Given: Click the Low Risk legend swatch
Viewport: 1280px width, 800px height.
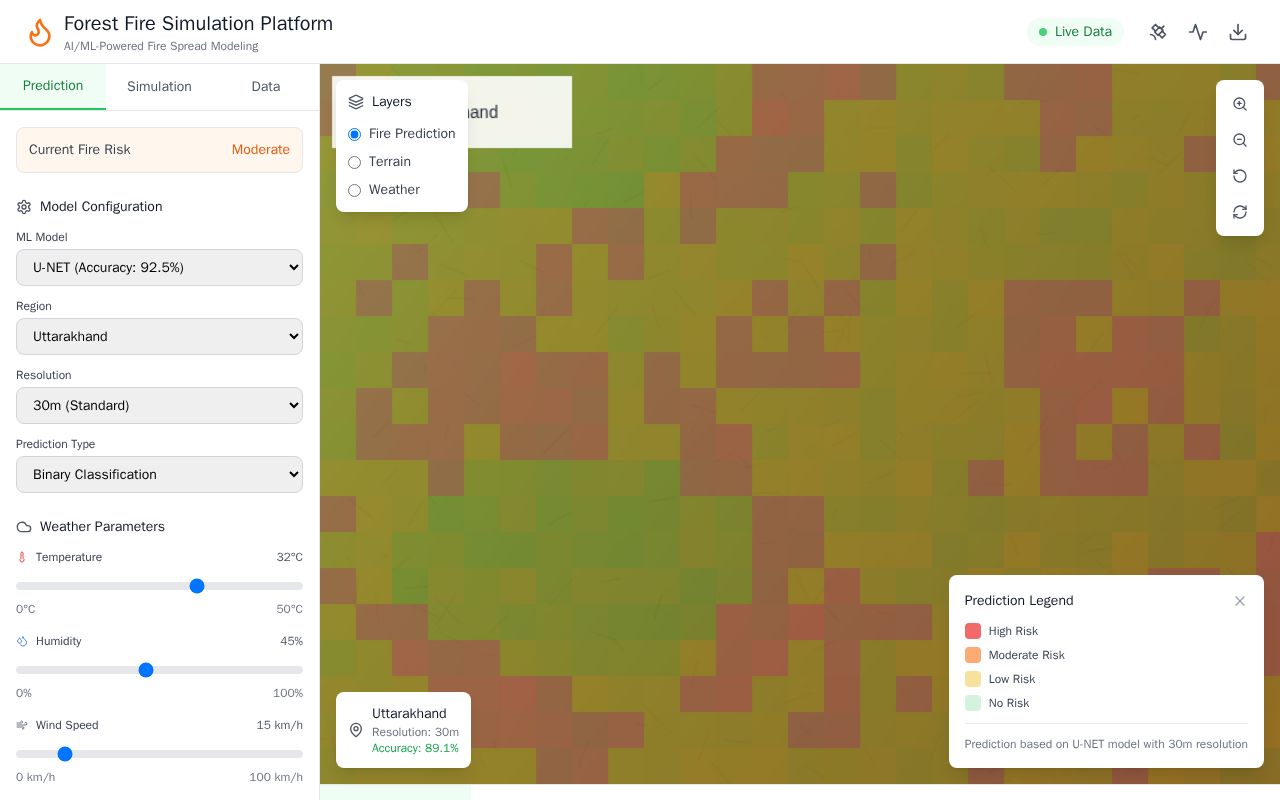Looking at the screenshot, I should pyautogui.click(x=973, y=679).
